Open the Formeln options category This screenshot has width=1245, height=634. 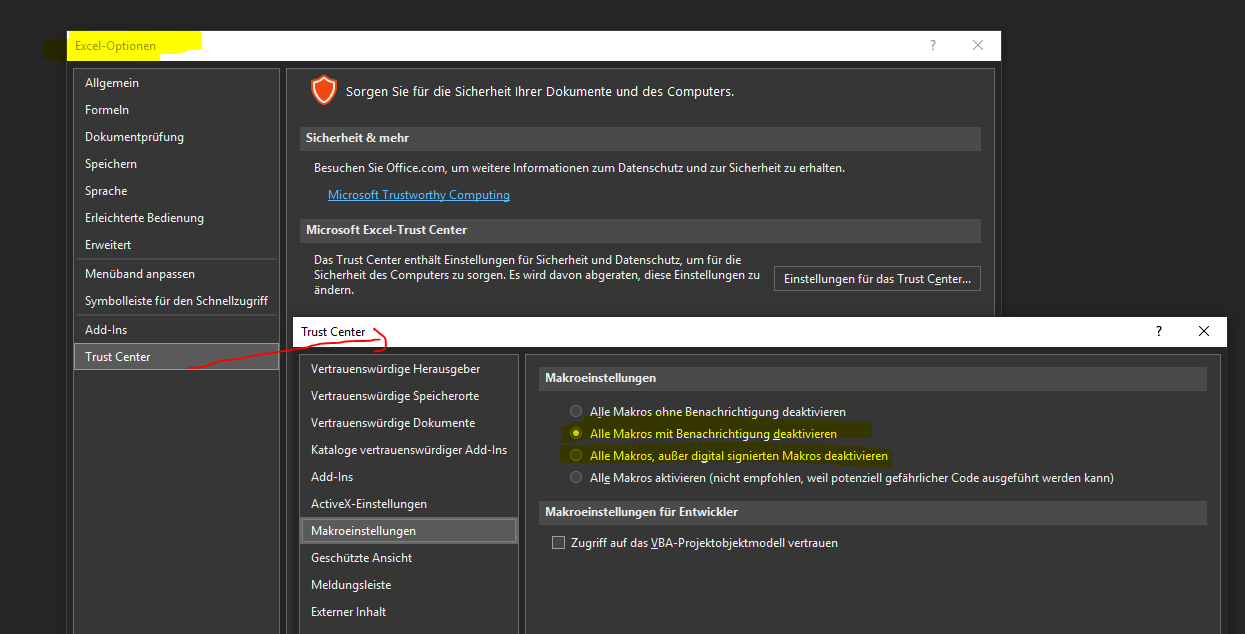107,110
